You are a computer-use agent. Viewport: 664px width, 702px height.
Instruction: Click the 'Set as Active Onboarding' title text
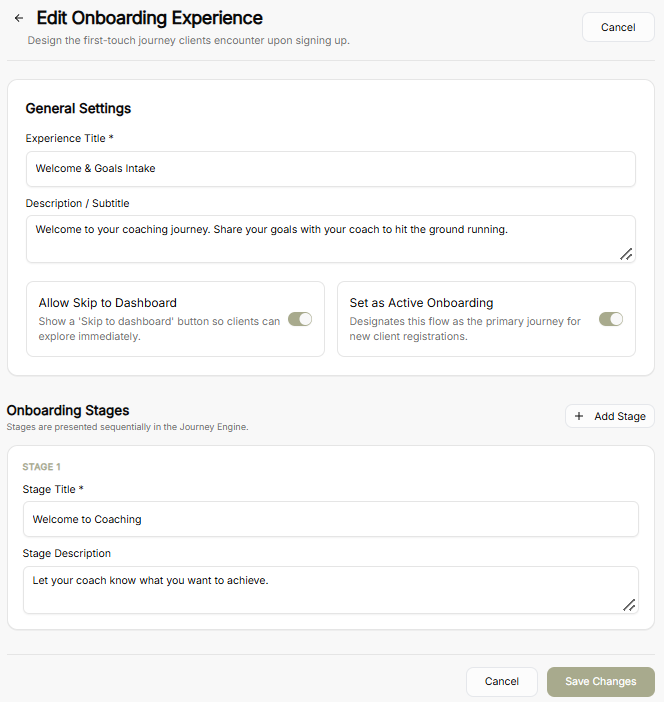click(421, 303)
